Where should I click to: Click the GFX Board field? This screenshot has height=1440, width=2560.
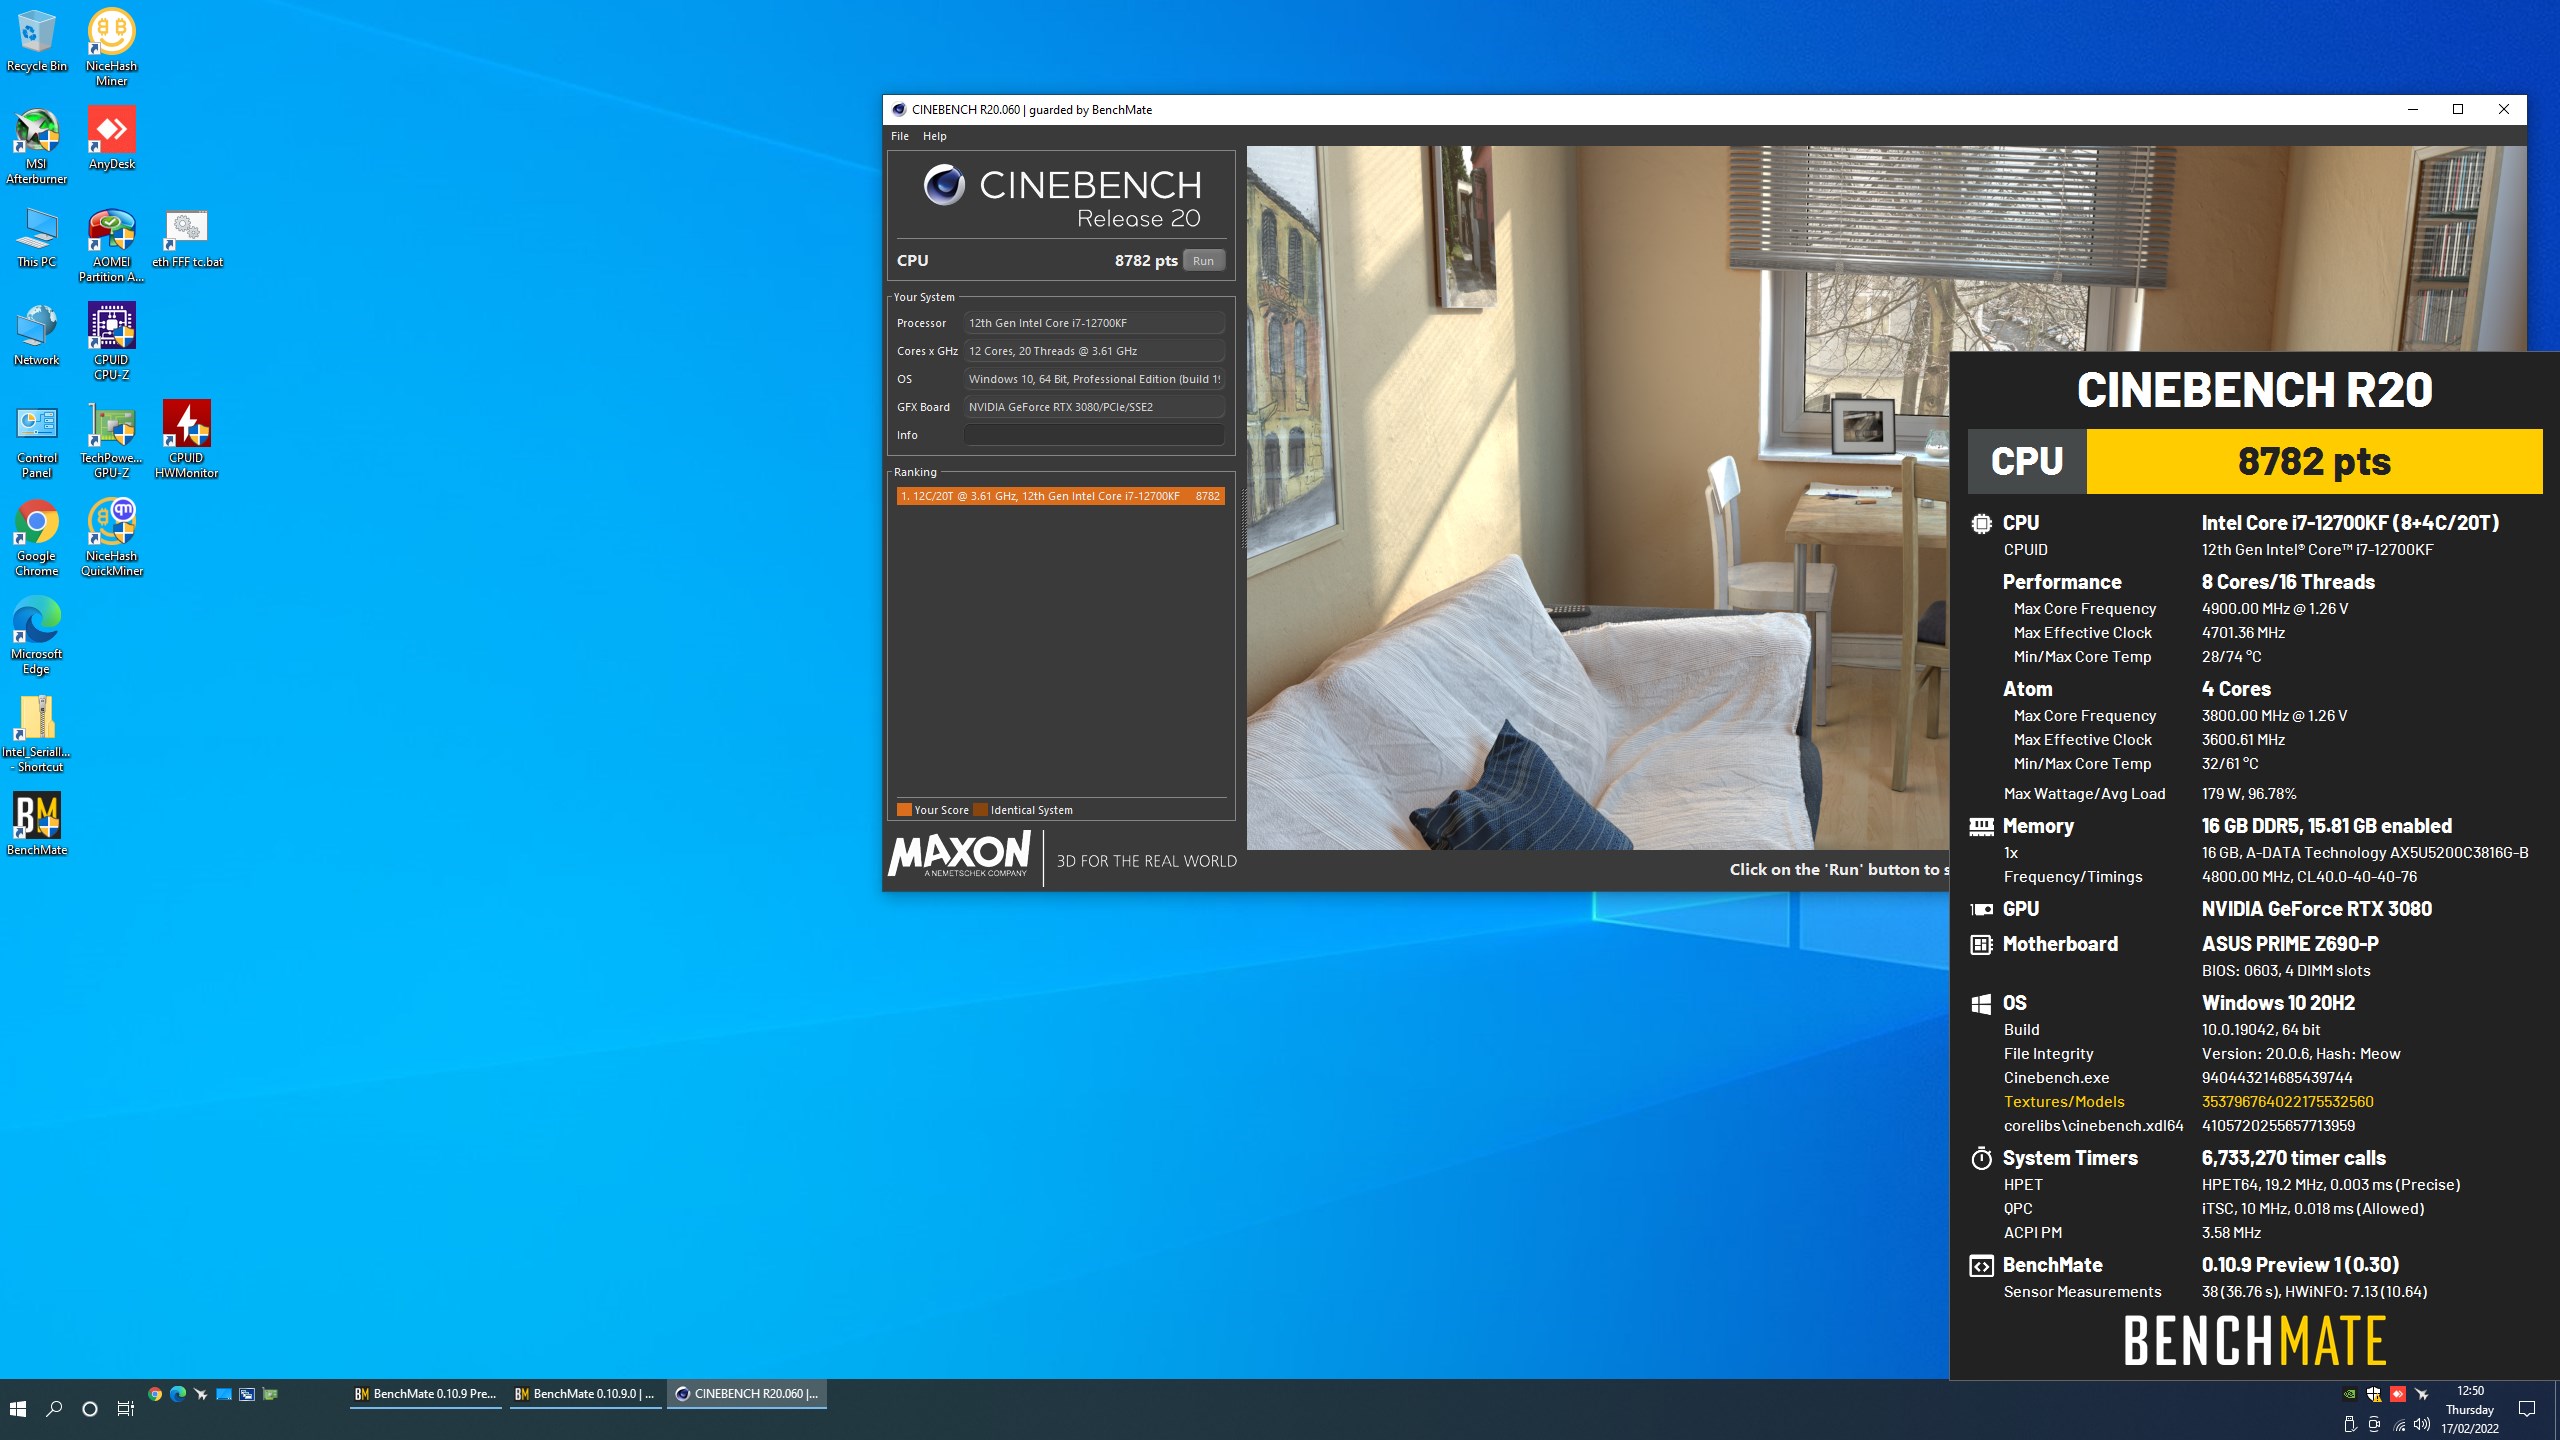(x=1094, y=407)
